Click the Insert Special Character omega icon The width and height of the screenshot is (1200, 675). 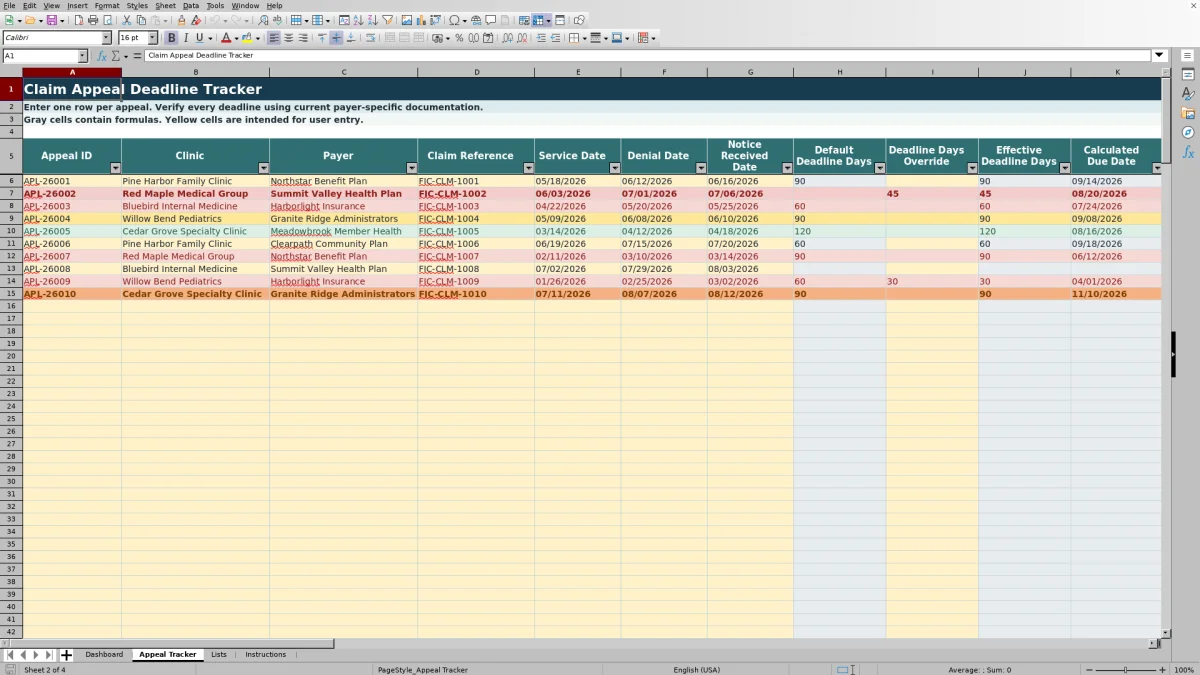455,20
